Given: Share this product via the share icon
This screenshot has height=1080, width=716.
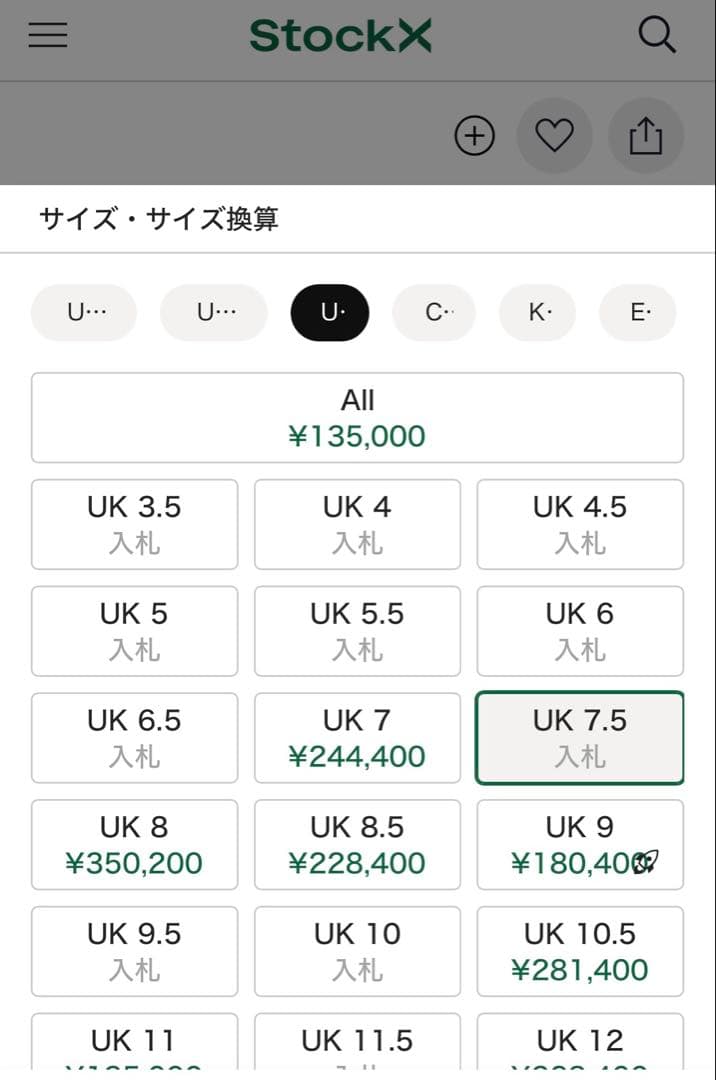Looking at the screenshot, I should tap(646, 135).
